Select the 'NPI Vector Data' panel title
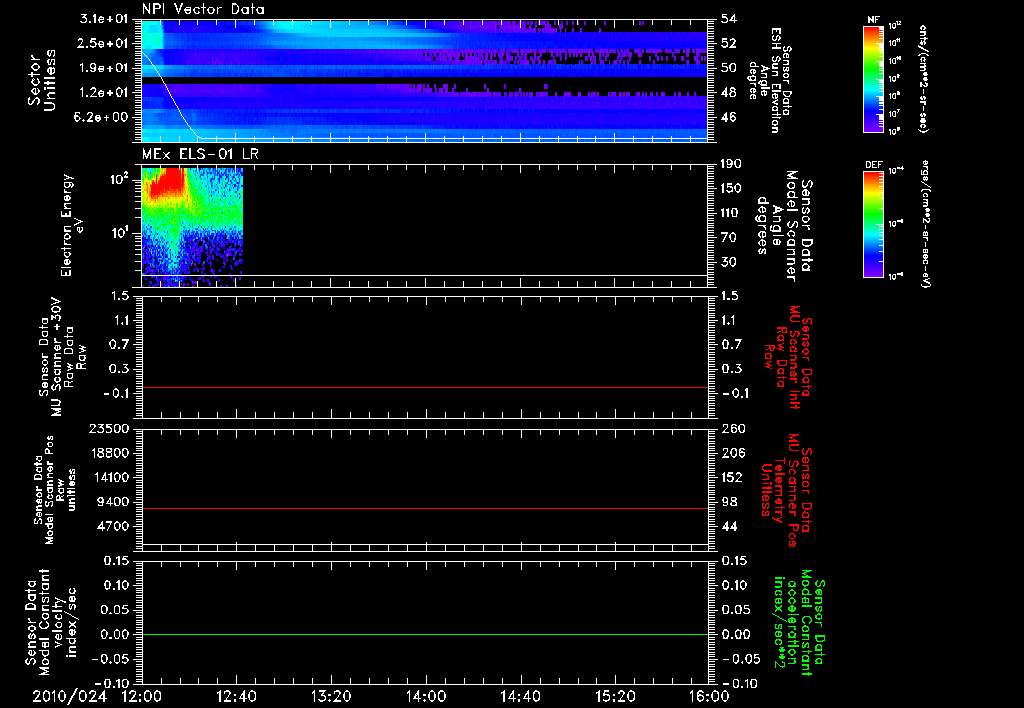Image resolution: width=1024 pixels, height=708 pixels. [x=203, y=9]
